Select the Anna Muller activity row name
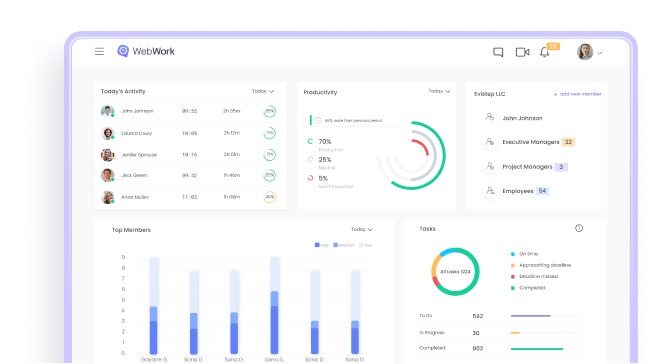Screen dimensions: 666x364 coord(135,197)
